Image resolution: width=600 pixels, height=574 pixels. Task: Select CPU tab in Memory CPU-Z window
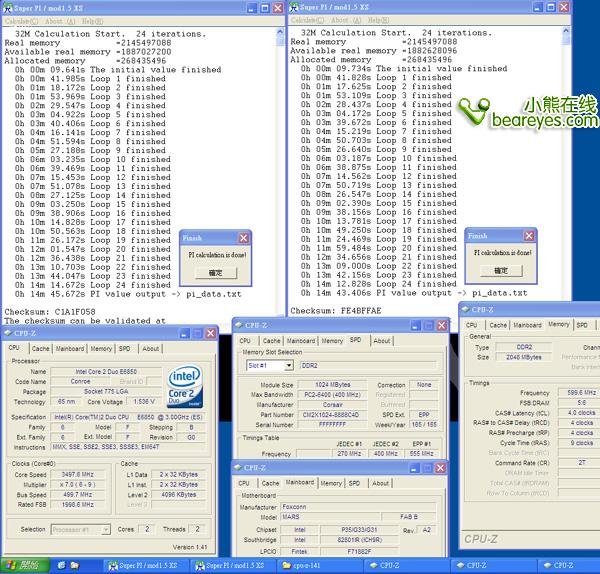coord(471,325)
